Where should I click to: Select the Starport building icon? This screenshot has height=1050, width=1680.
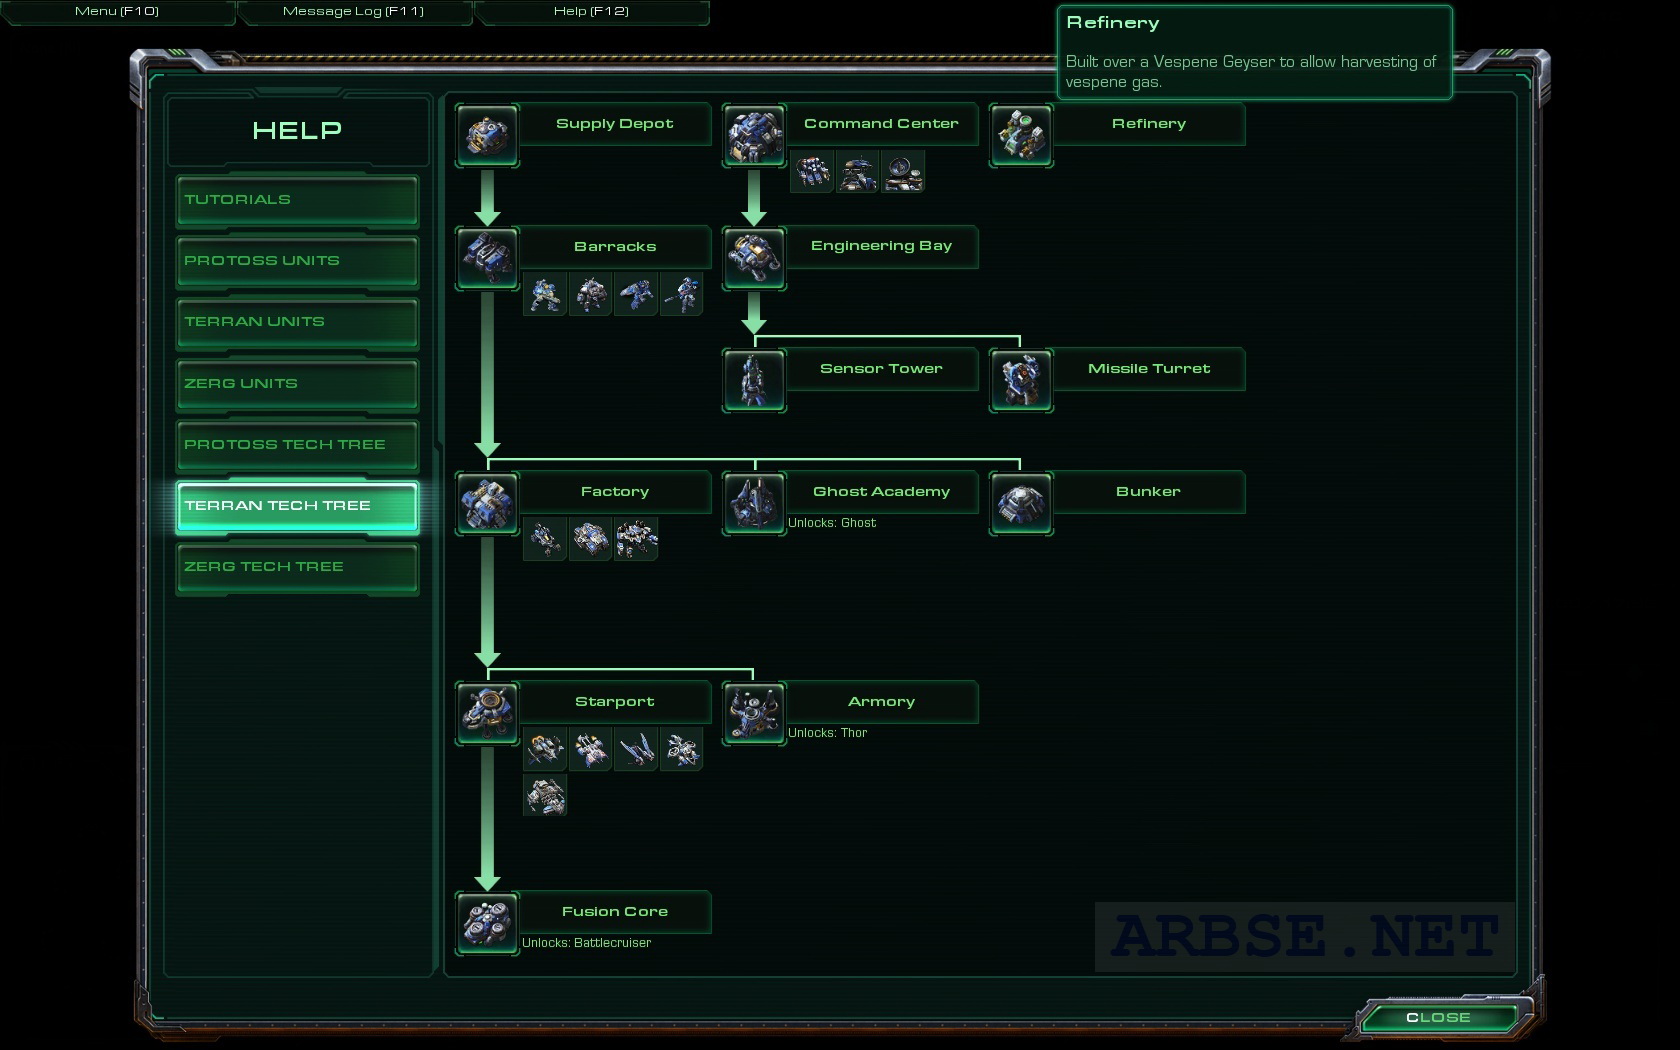487,713
